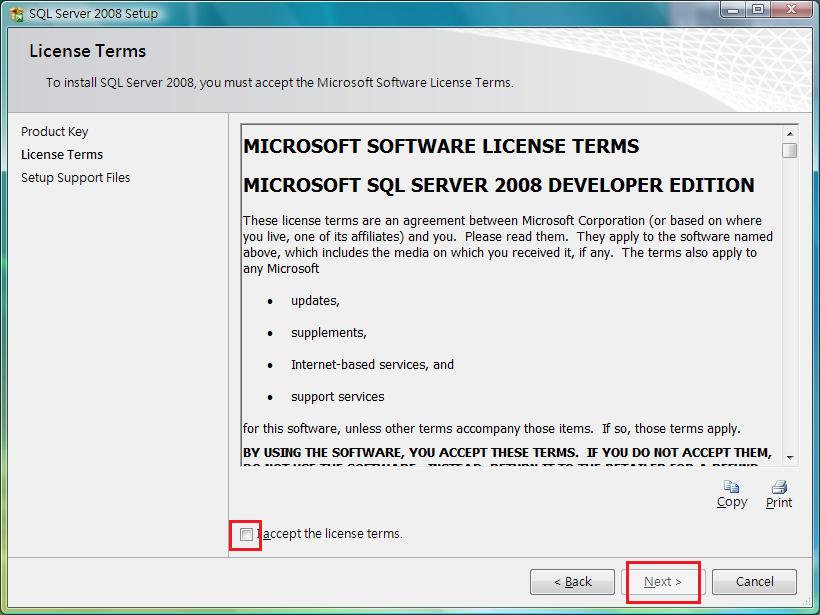This screenshot has width=820, height=615.
Task: Print the license terms via Print icon
Action: point(779,494)
